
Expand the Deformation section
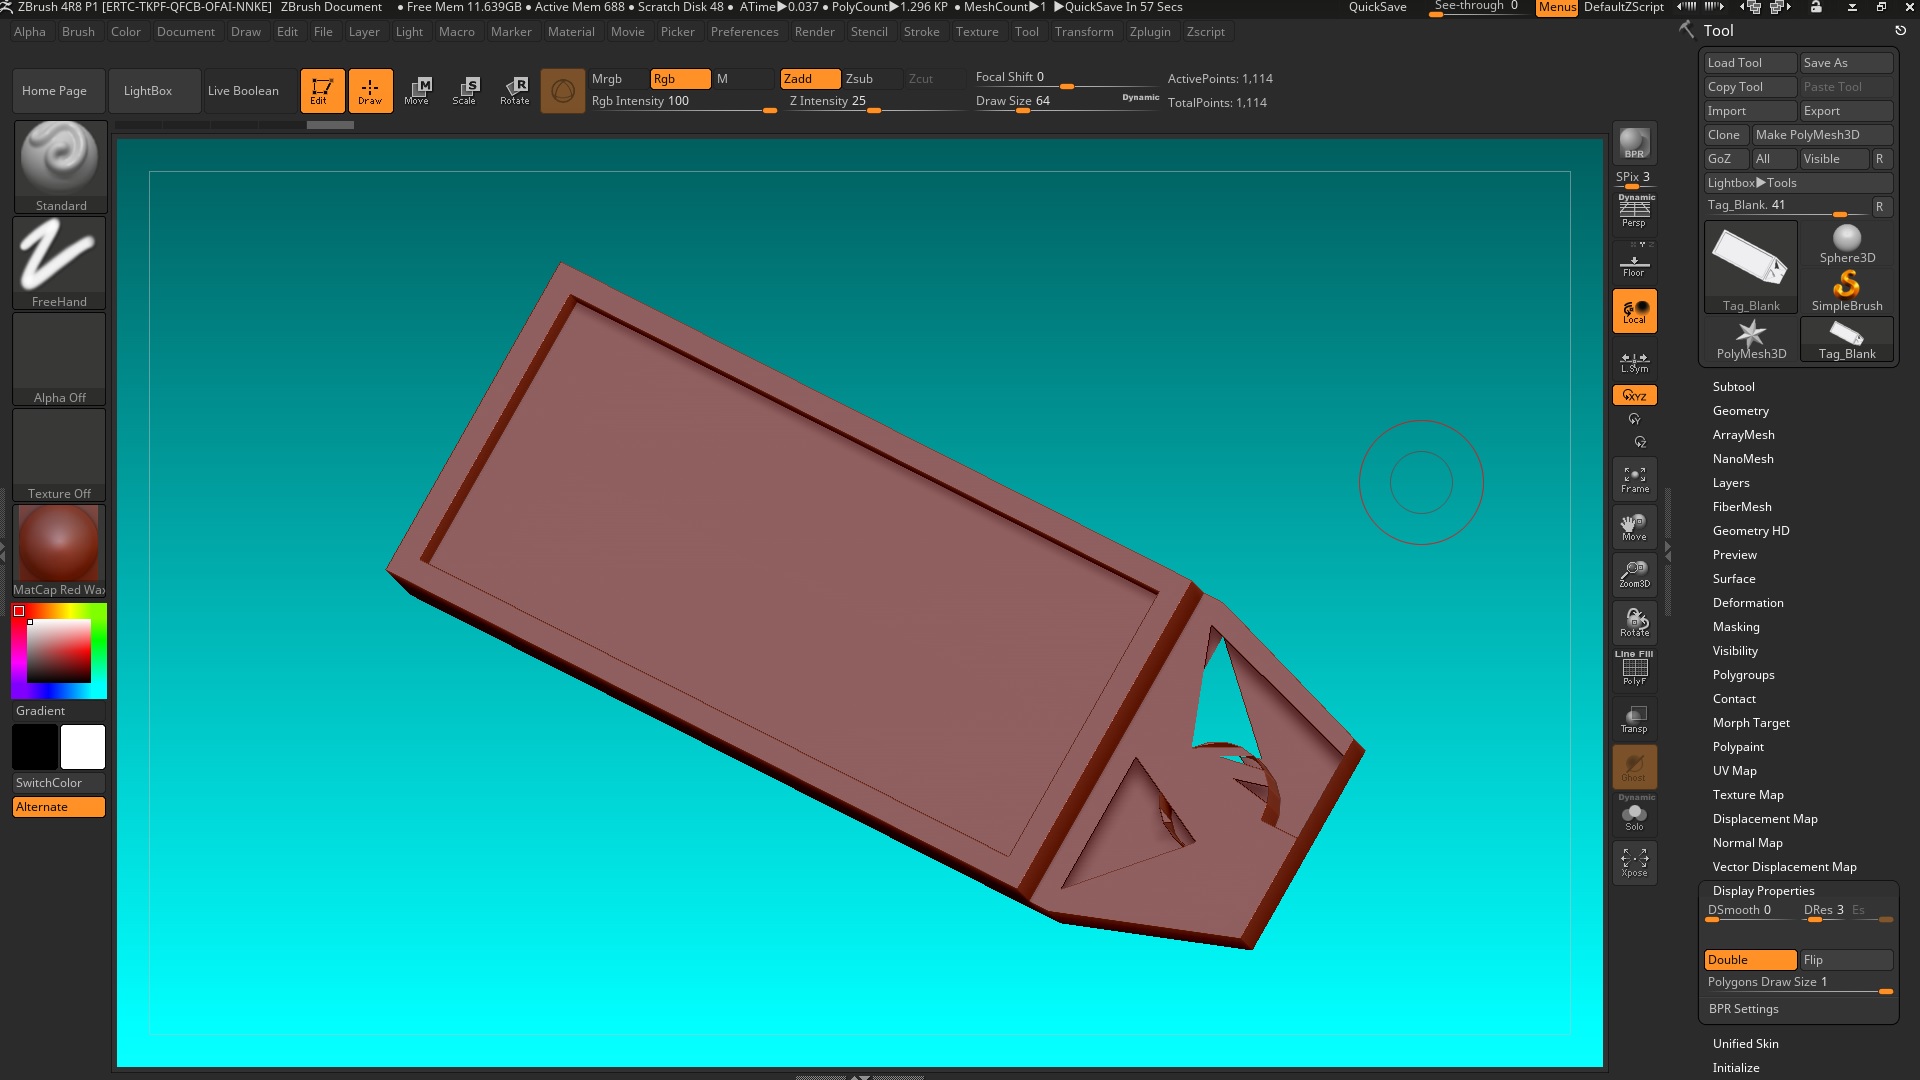pyautogui.click(x=1748, y=603)
